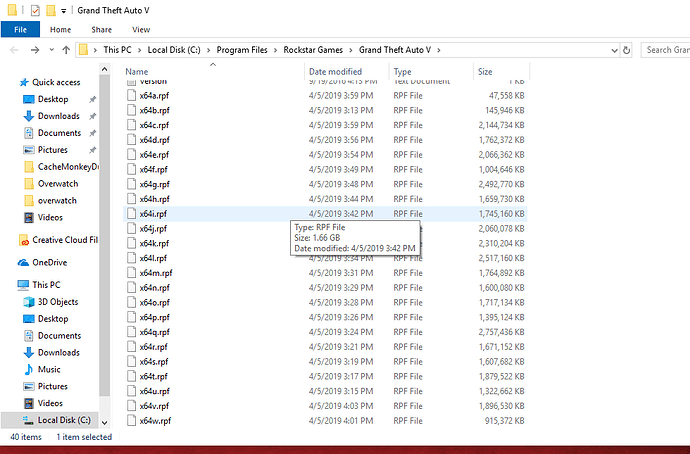Click the Properties checkmark icon in title bar
This screenshot has width=690, height=454.
[35, 10]
